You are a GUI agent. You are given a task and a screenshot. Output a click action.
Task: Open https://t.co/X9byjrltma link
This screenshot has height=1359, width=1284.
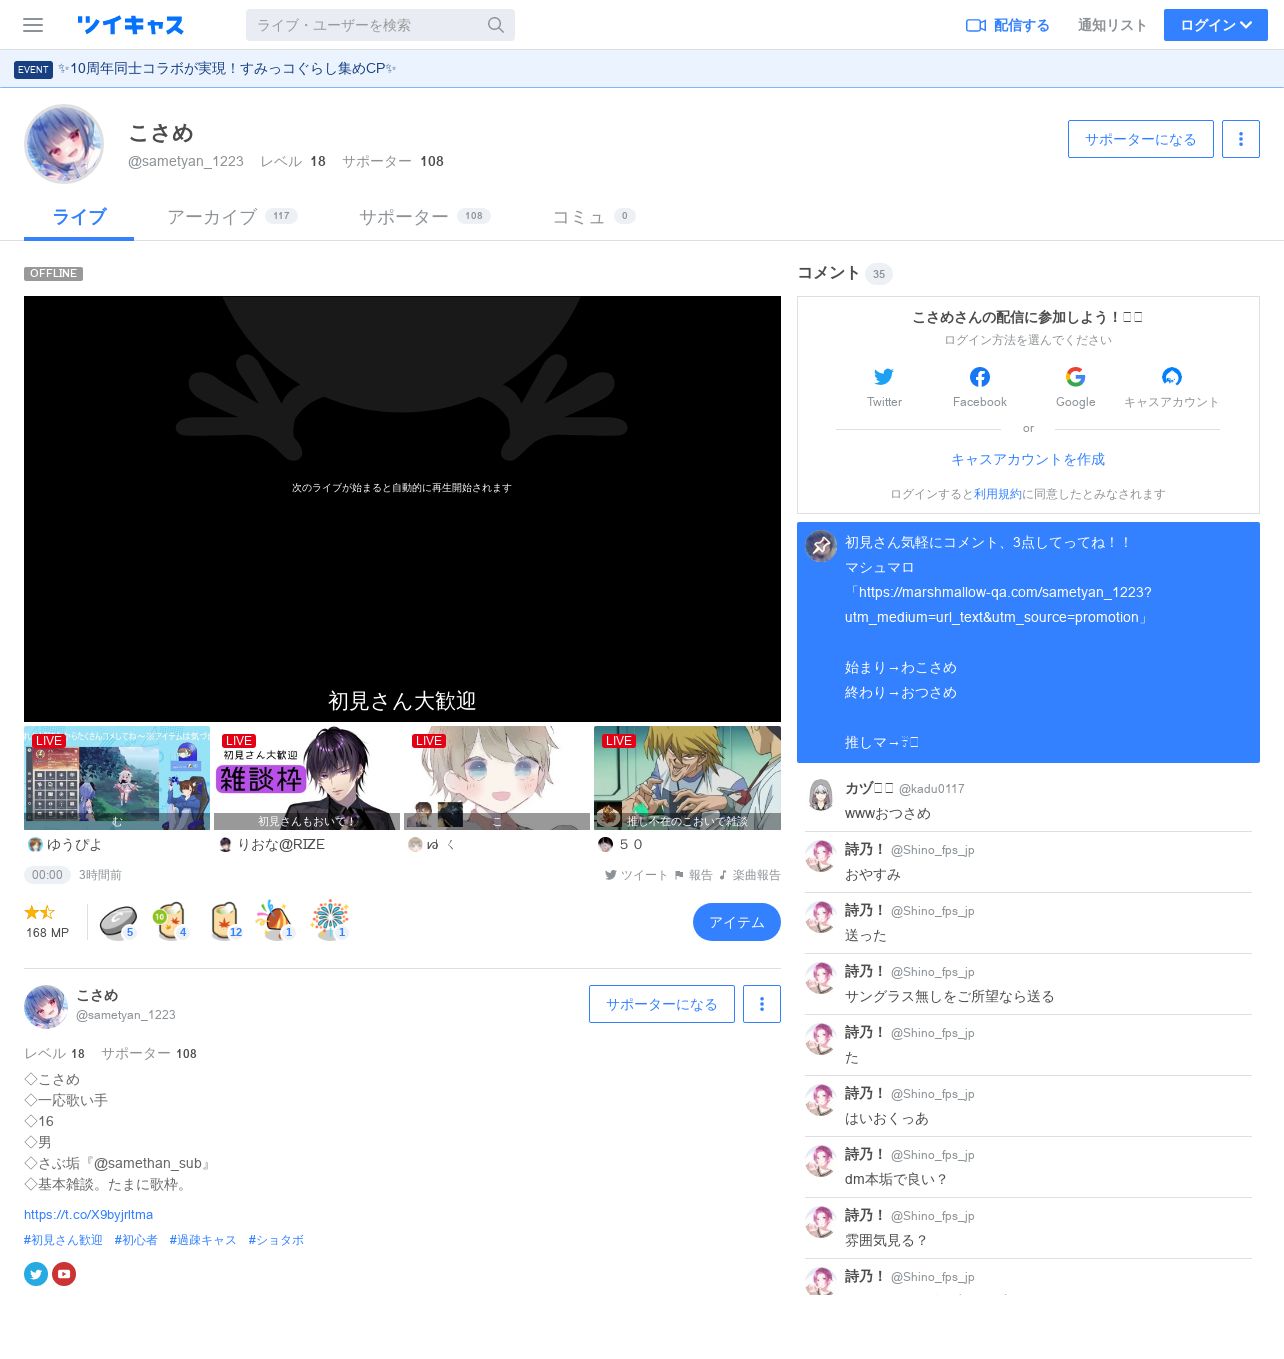pyautogui.click(x=88, y=1215)
